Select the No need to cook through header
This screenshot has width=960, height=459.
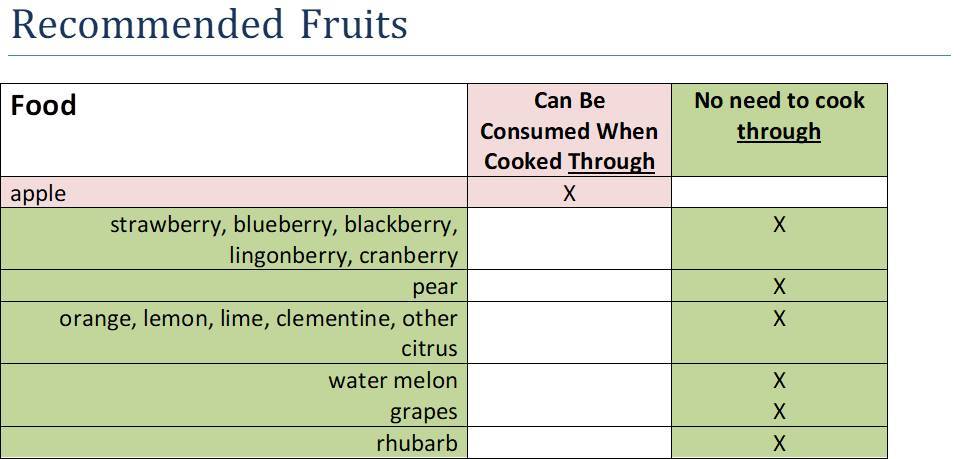(x=779, y=116)
